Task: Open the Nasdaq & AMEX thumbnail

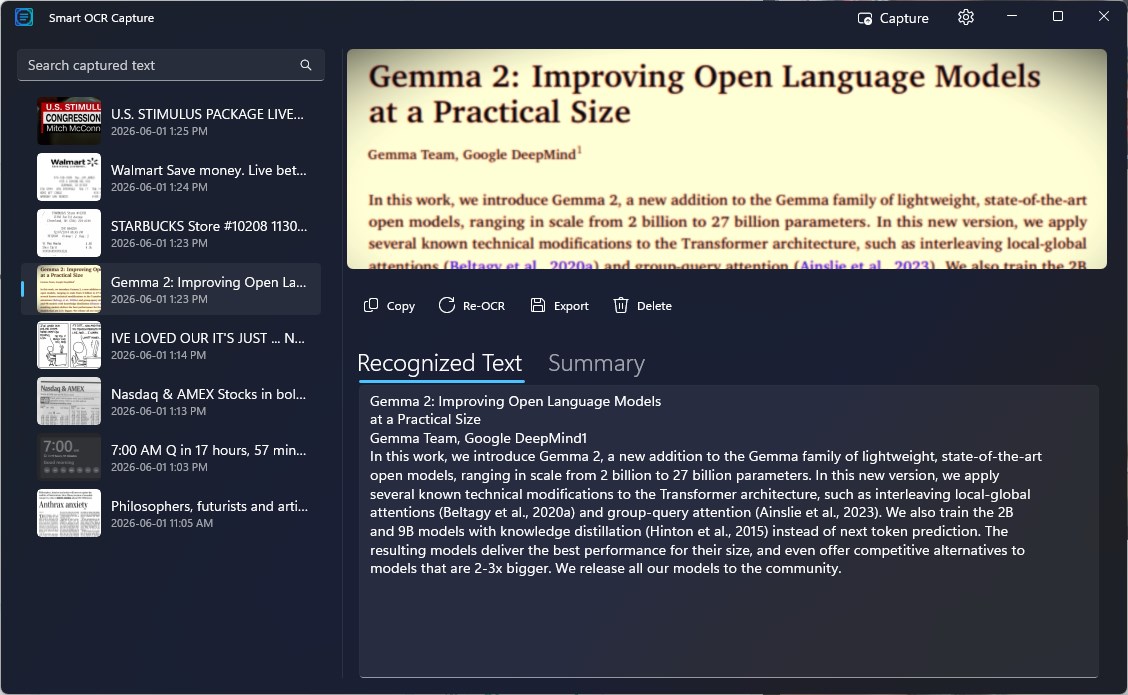Action: pyautogui.click(x=69, y=401)
